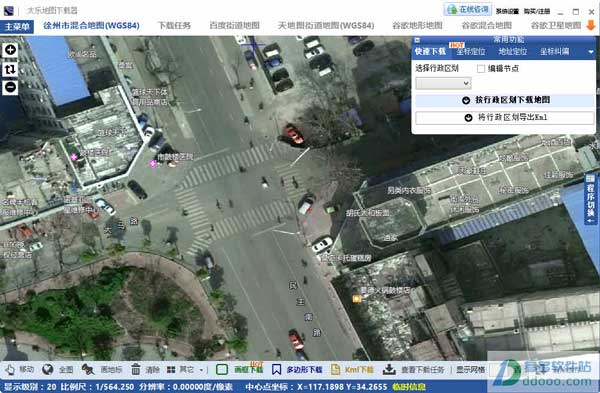Viewport: 600px width, 393px height.
Task: Open the 坐标定位 coordinate locate tab
Action: click(x=471, y=52)
